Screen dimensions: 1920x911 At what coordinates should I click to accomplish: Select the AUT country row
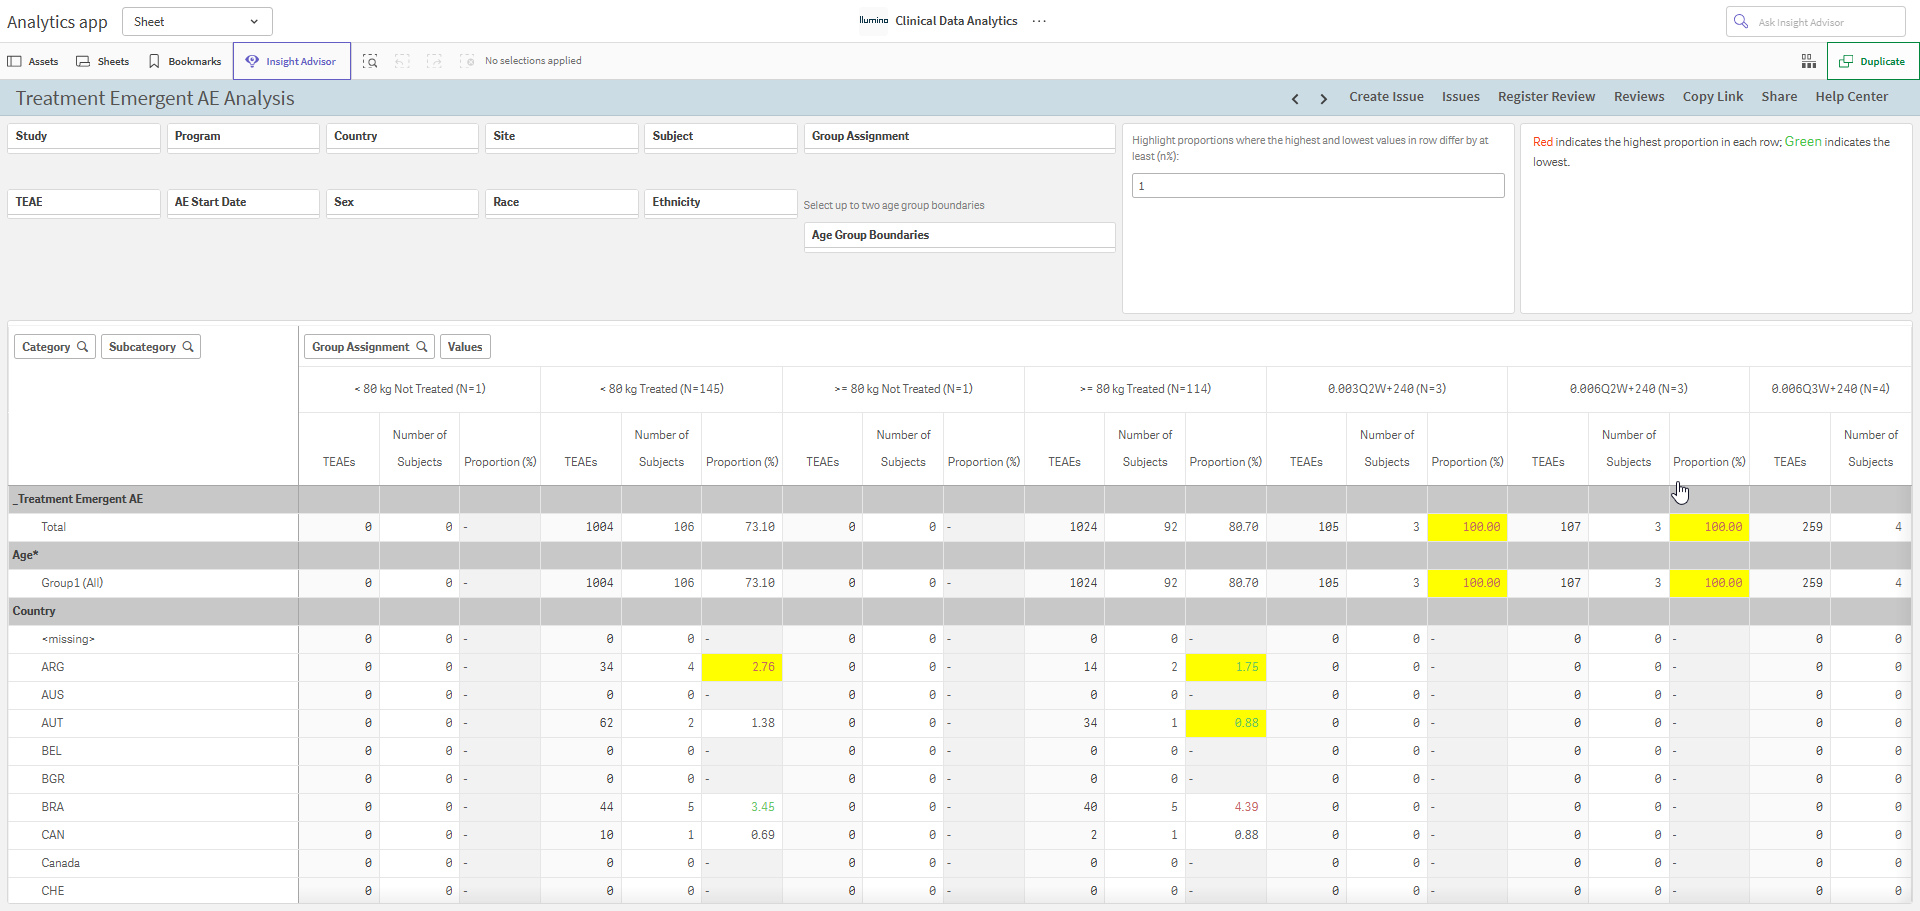click(153, 723)
